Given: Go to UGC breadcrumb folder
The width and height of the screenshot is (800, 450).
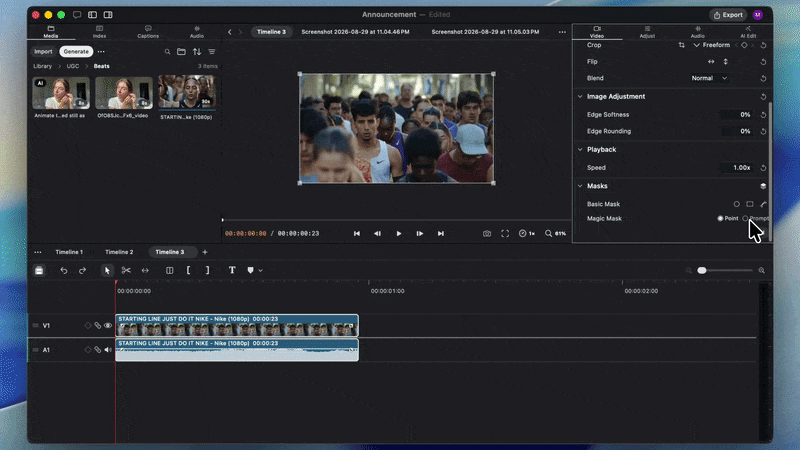Looking at the screenshot, I should click(73, 66).
